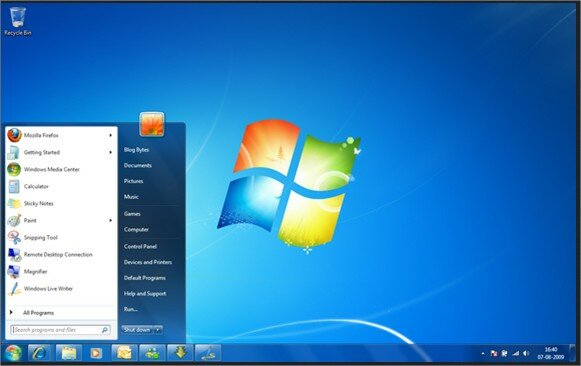Screen dimensions: 581x366
Task: Open Pictures library
Action: tap(133, 181)
